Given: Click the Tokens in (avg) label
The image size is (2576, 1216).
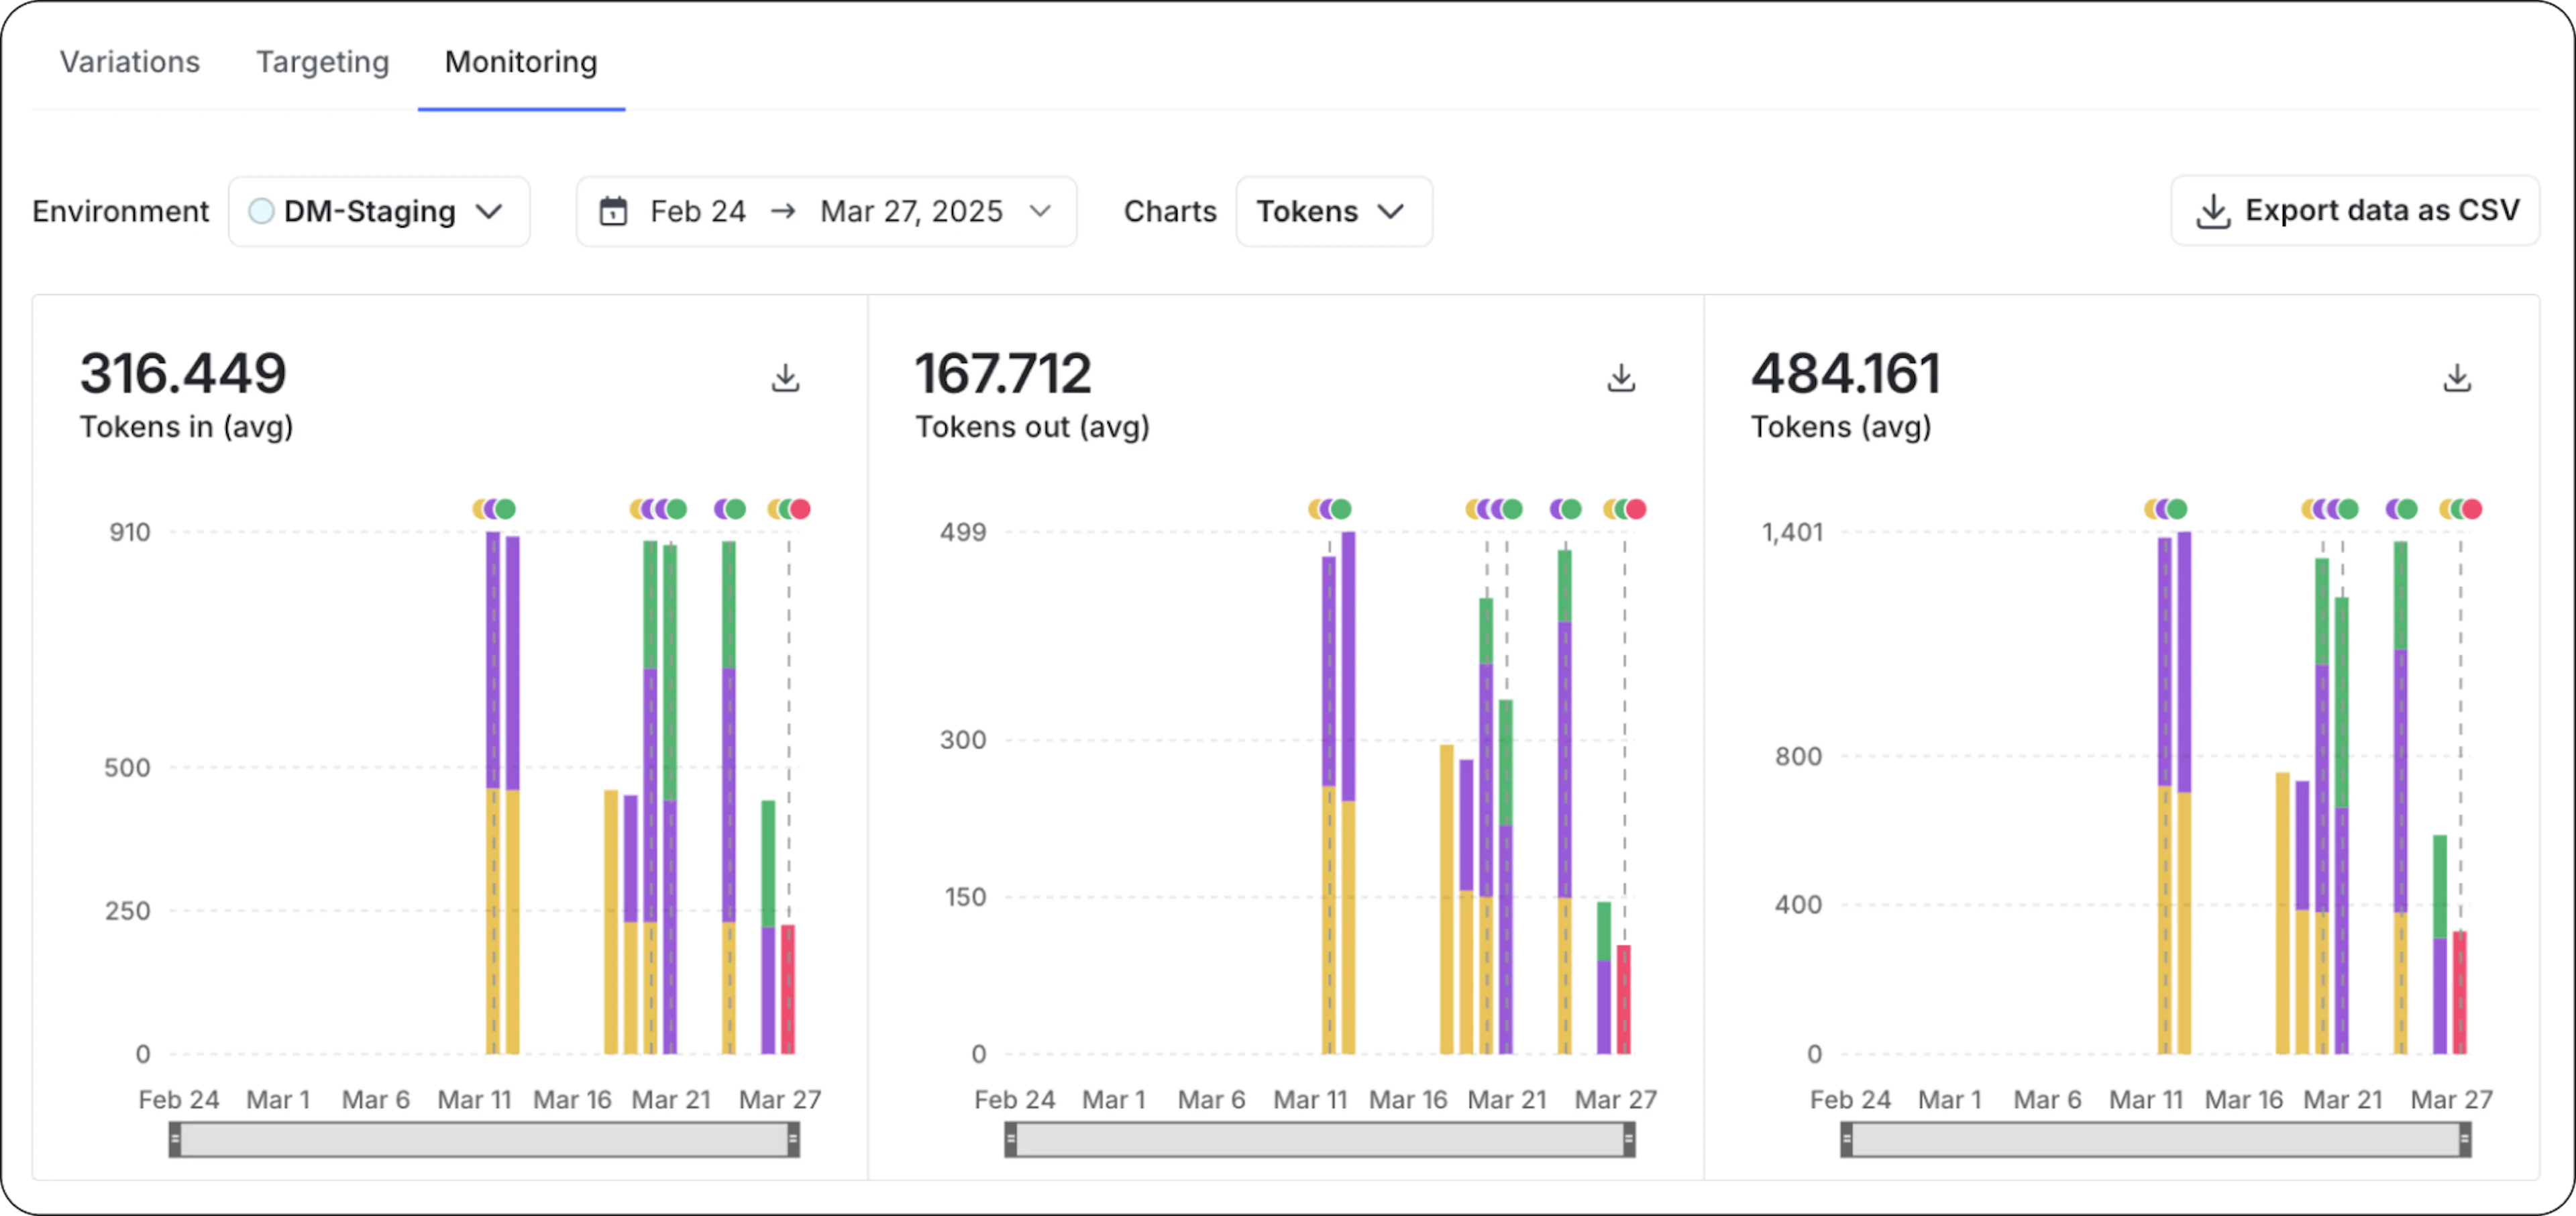Looking at the screenshot, I should [186, 427].
